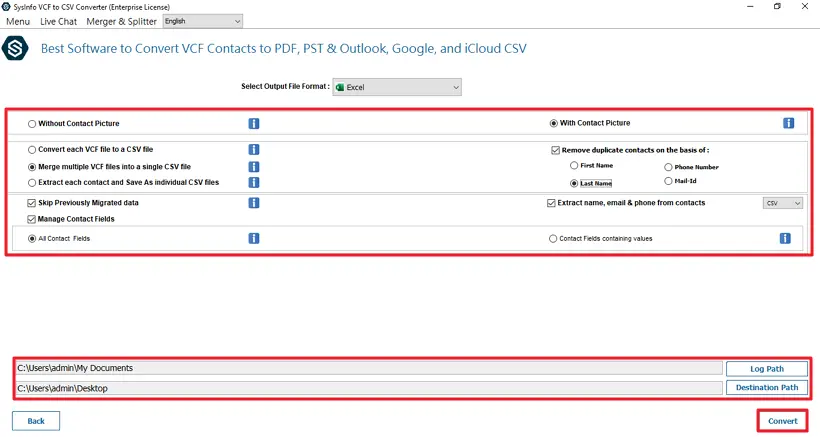Image resolution: width=820 pixels, height=437 pixels.
Task: Click the Convert button
Action: (x=782, y=421)
